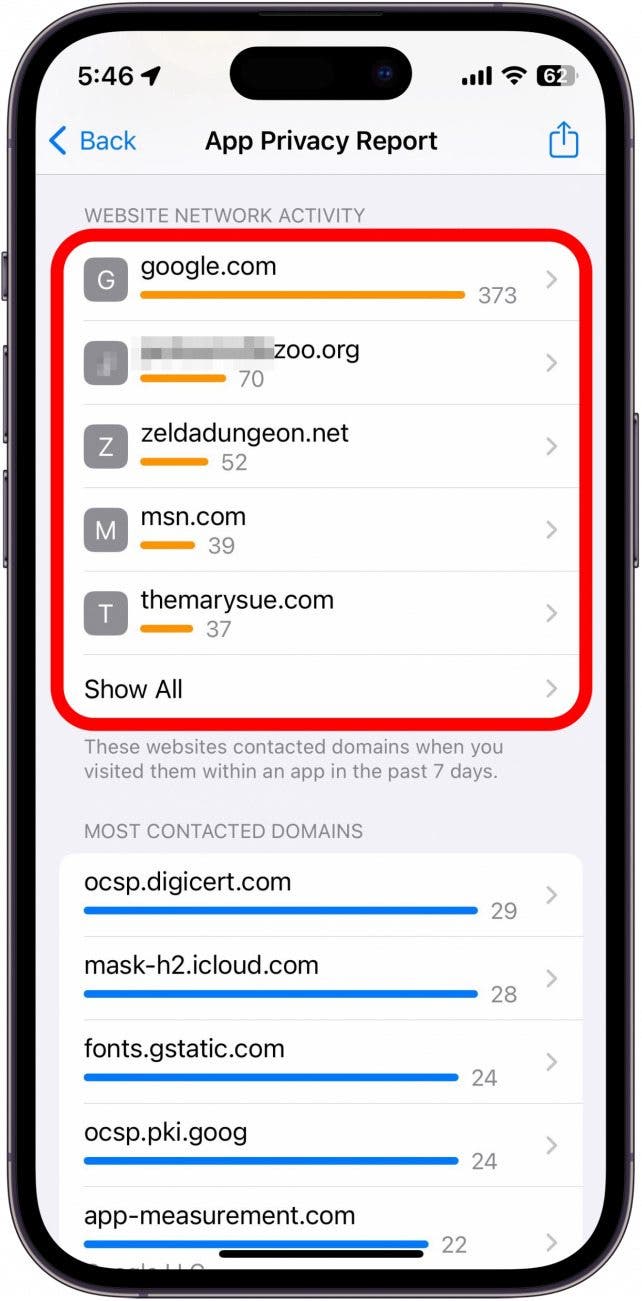Image resolution: width=642 pixels, height=1301 pixels.
Task: Tap the M icon for msn.com
Action: pos(106,530)
